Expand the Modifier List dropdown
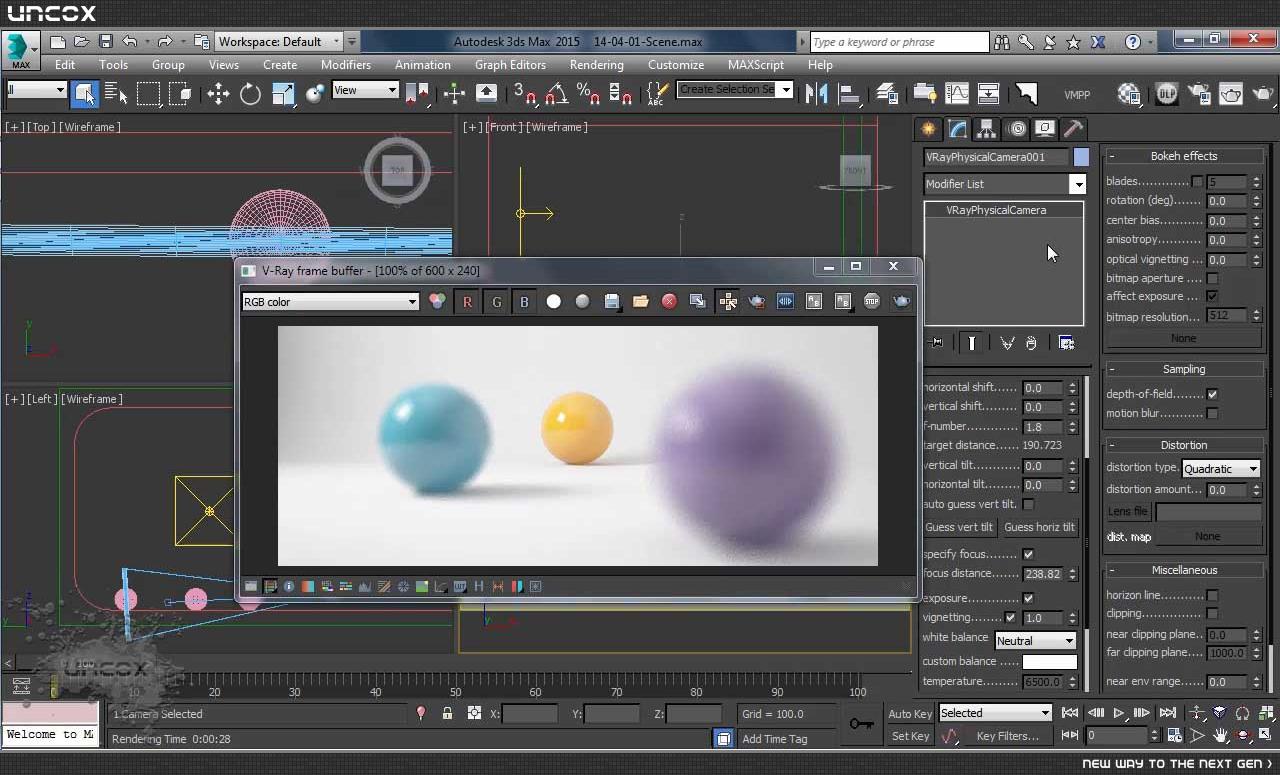This screenshot has width=1280, height=775. click(1004, 184)
